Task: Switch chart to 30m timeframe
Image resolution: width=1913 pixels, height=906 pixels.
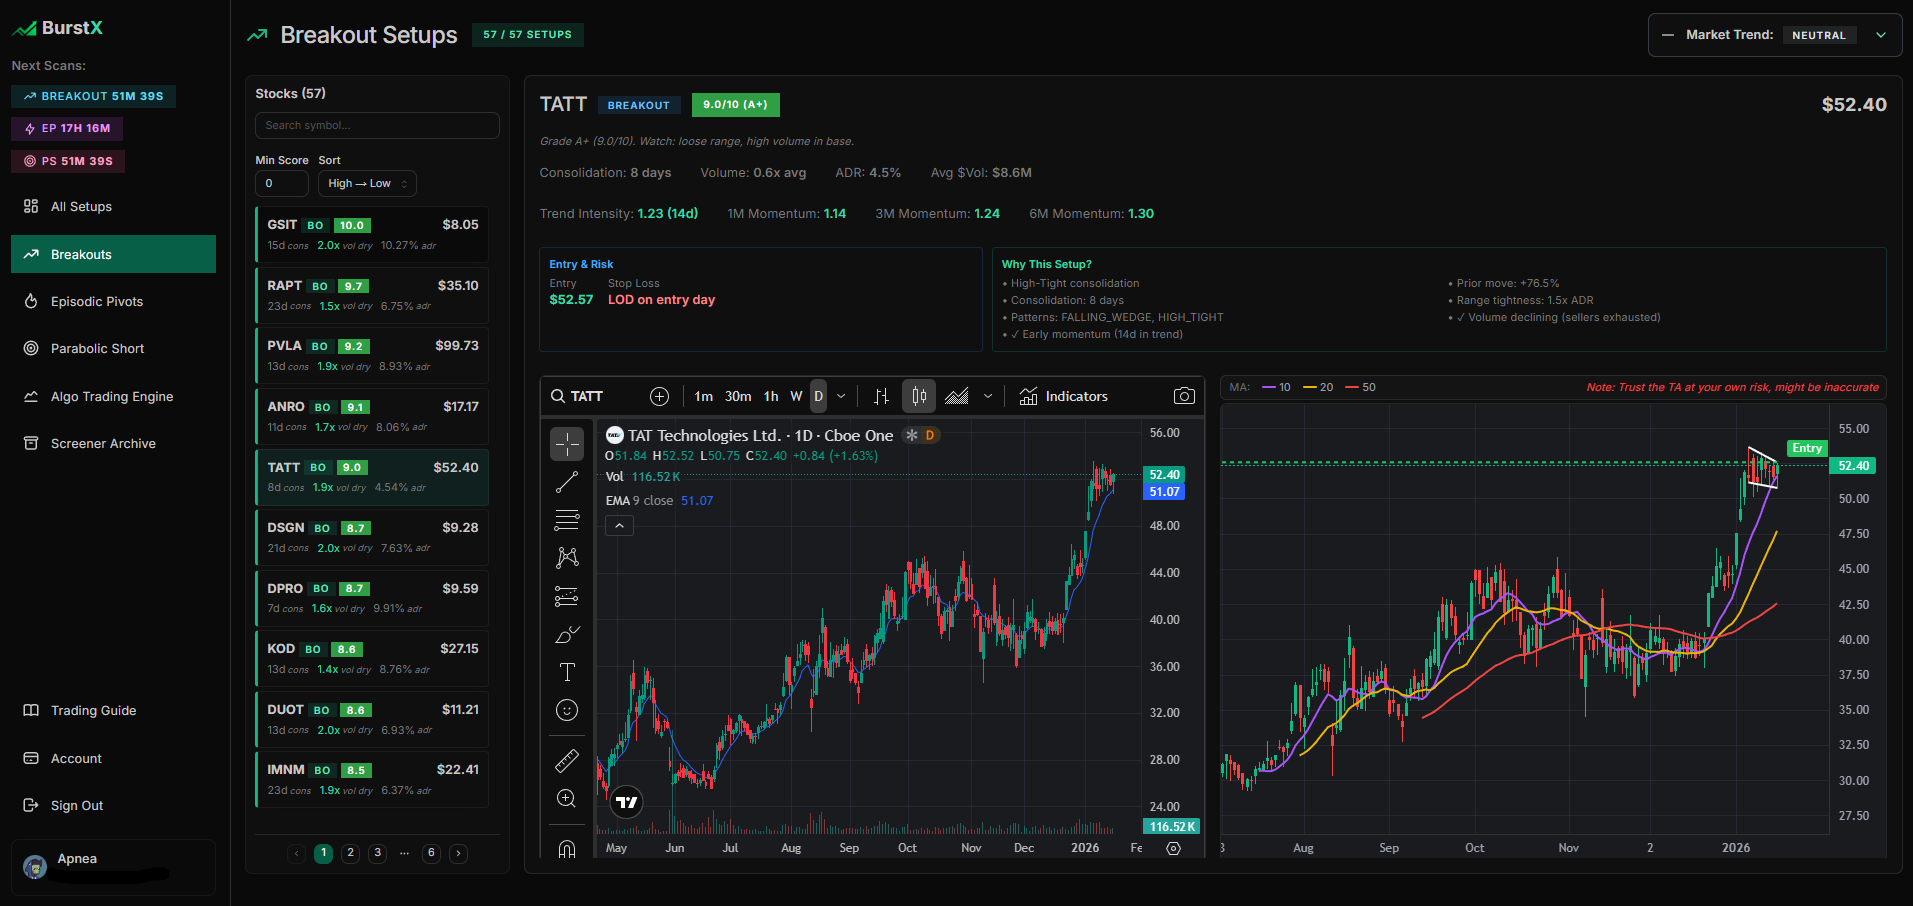Action: point(738,396)
